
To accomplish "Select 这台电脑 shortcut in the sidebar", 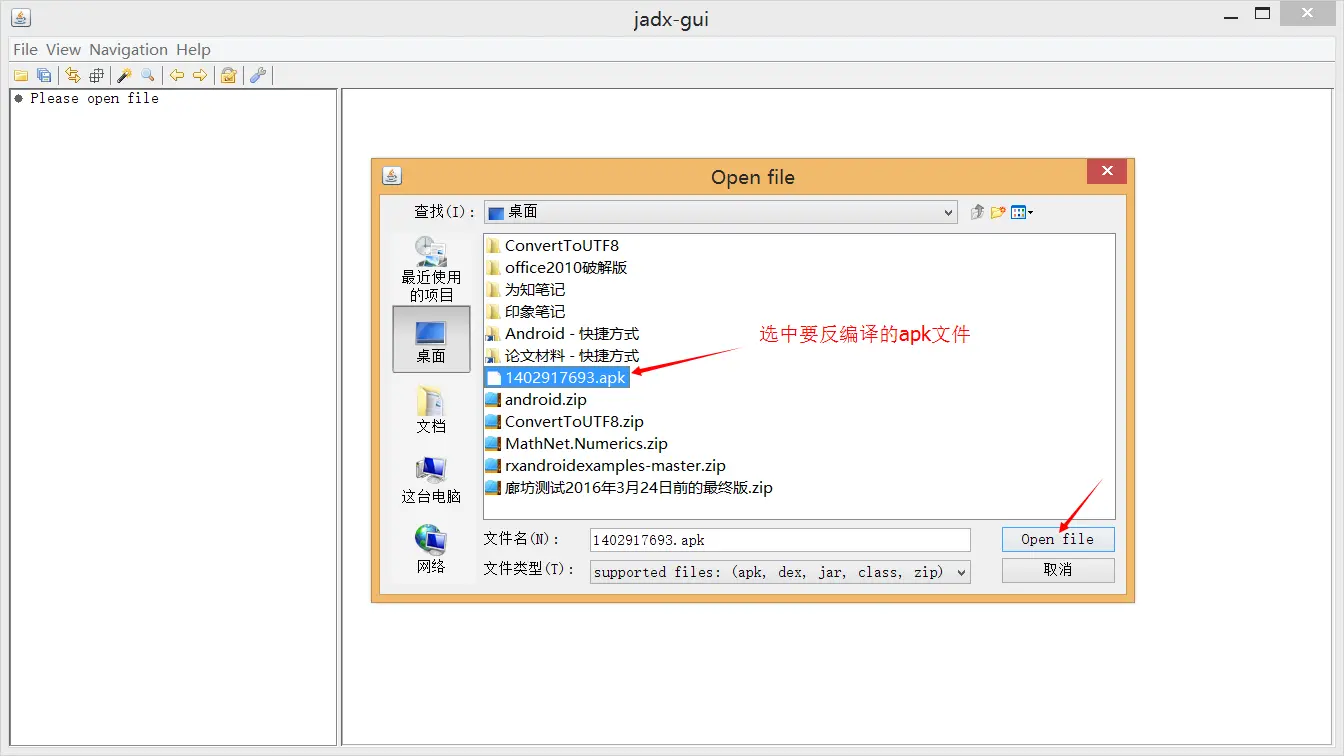I will (x=431, y=479).
